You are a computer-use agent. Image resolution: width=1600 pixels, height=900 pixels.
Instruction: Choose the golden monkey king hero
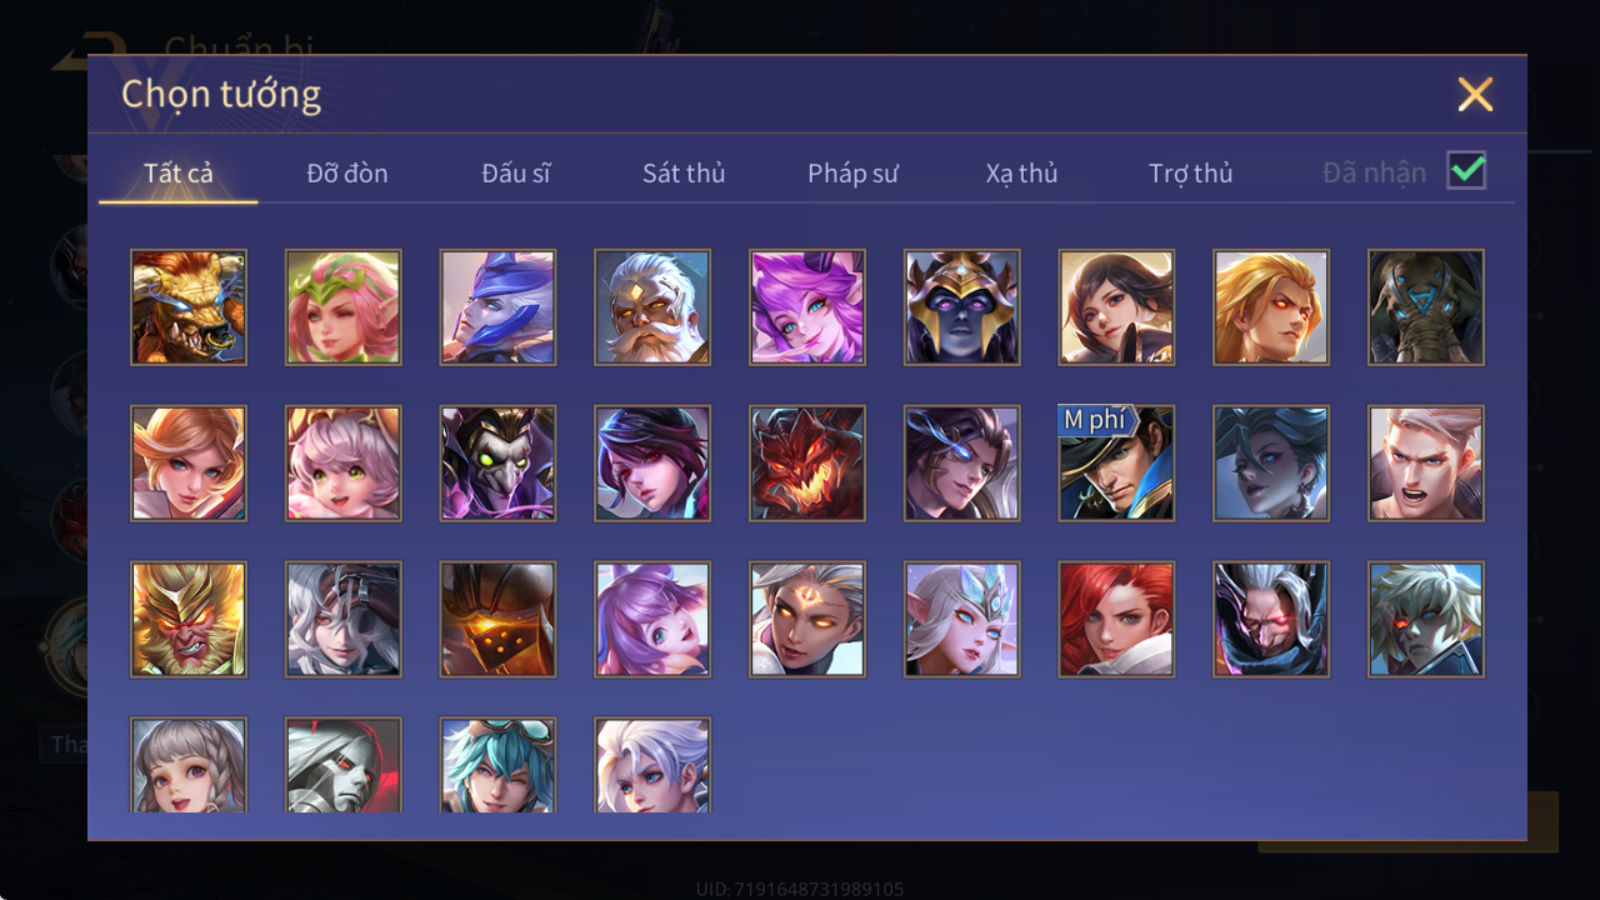click(188, 619)
